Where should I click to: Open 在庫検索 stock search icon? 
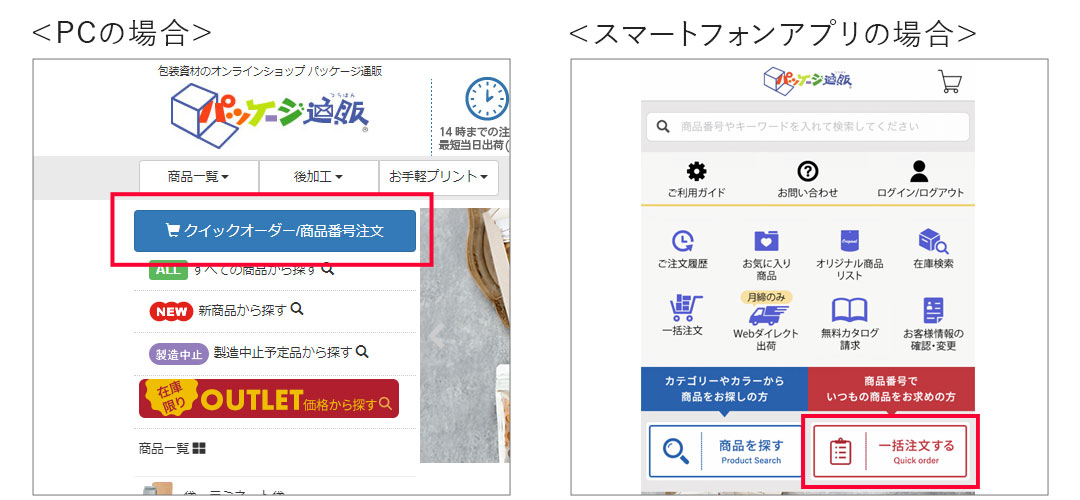click(x=933, y=240)
